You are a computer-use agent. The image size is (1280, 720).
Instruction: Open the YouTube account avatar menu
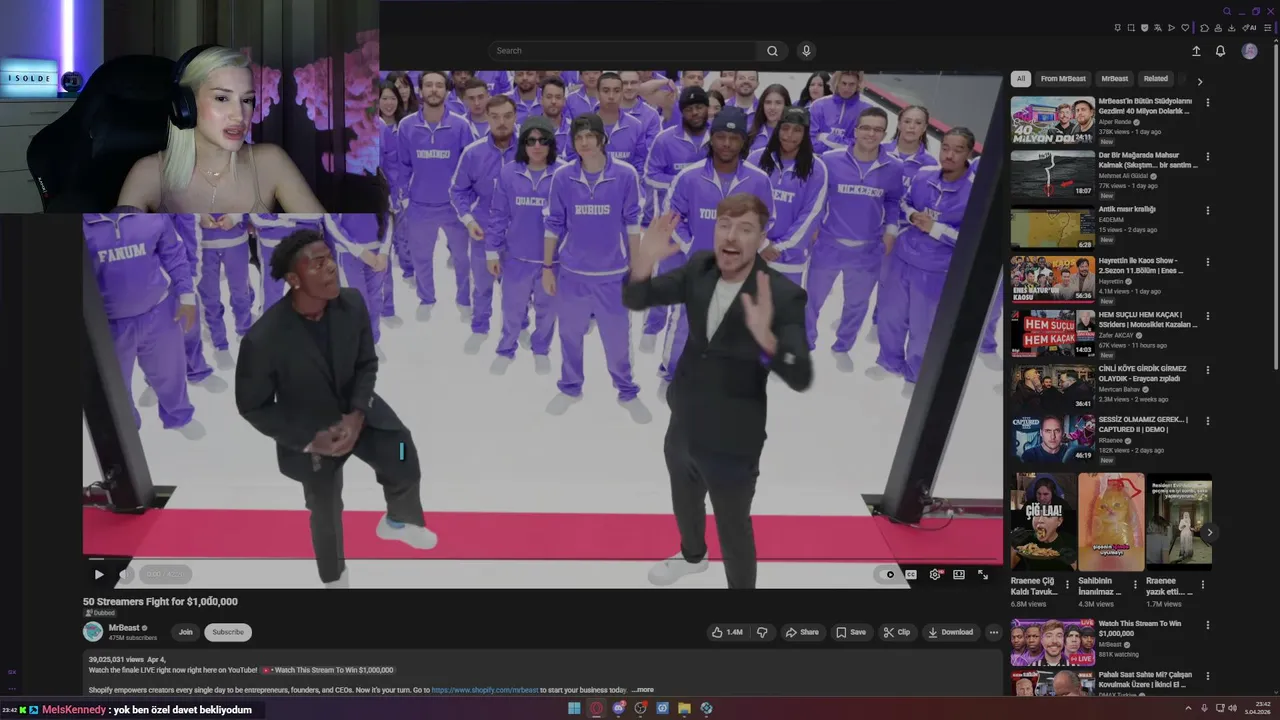tap(1249, 51)
